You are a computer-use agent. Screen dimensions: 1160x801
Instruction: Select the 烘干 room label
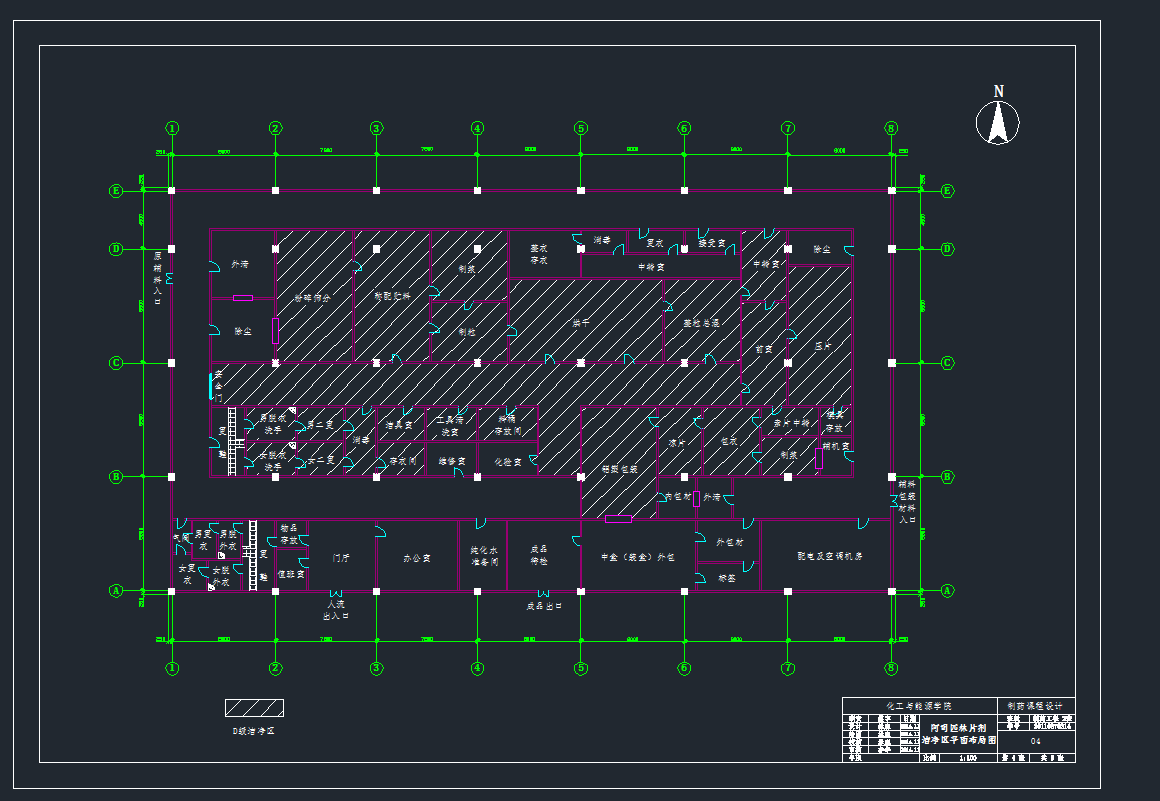[x=580, y=323]
